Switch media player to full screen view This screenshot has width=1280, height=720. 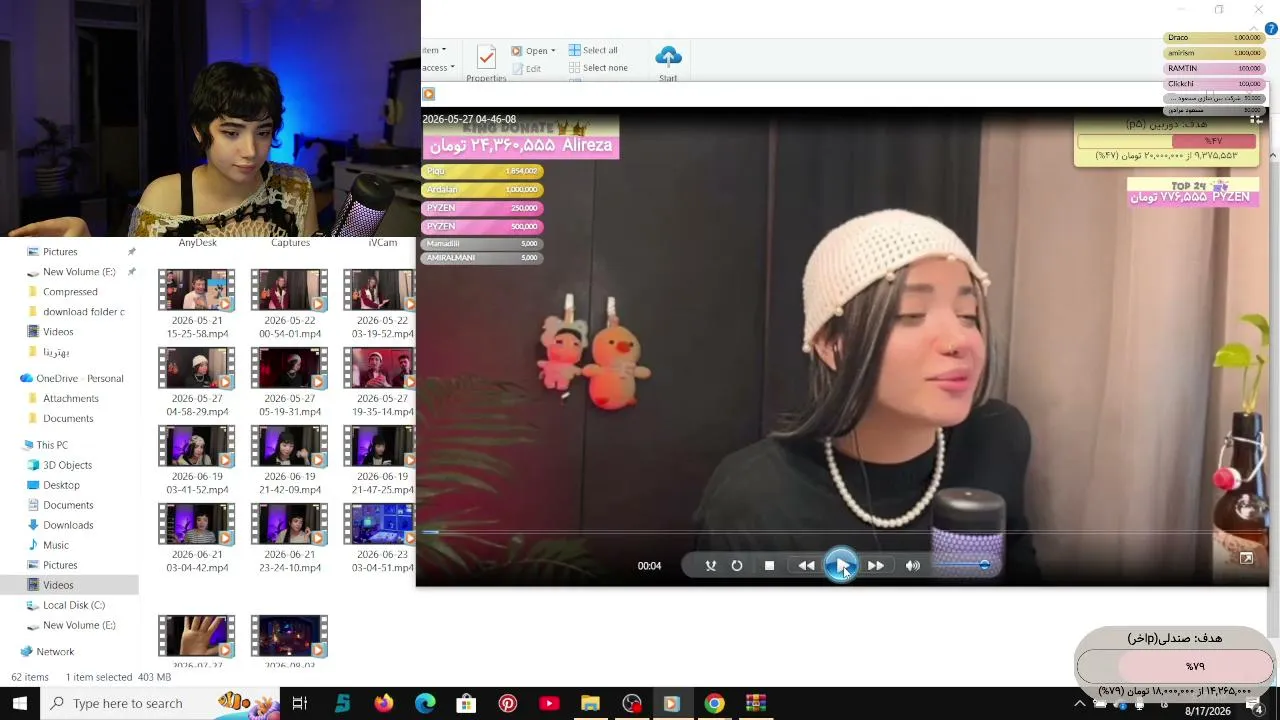click(1246, 559)
